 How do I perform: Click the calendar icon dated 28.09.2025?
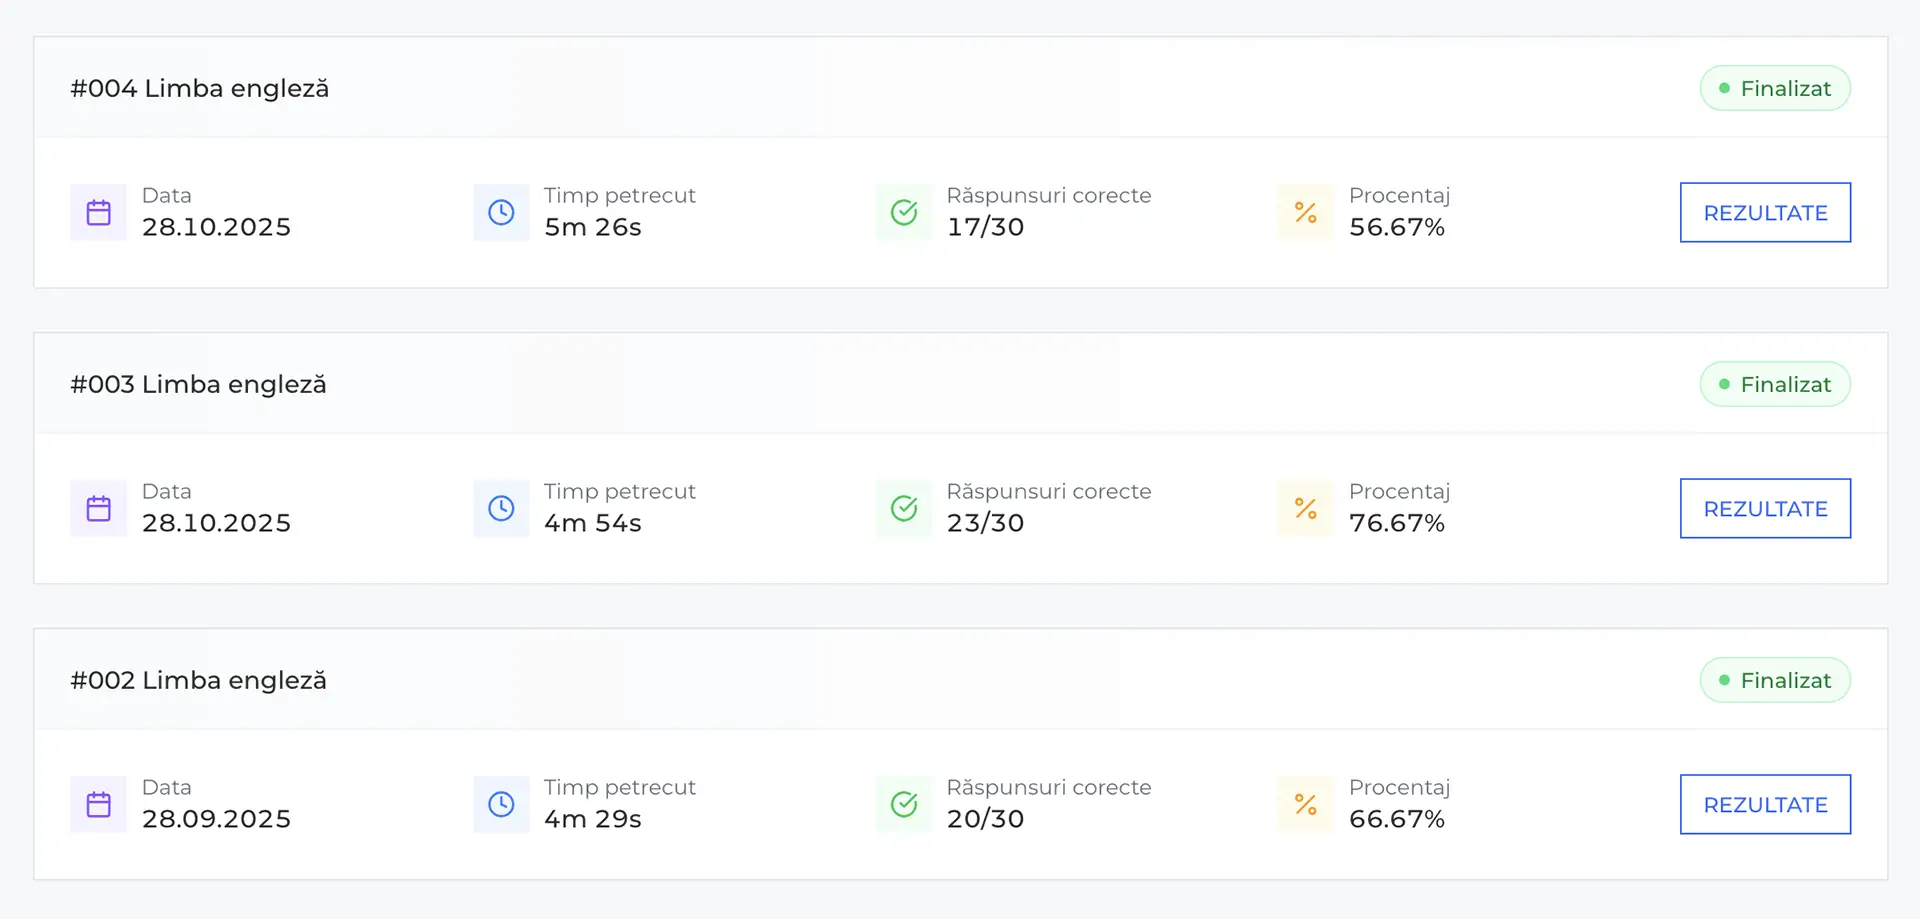(x=98, y=804)
